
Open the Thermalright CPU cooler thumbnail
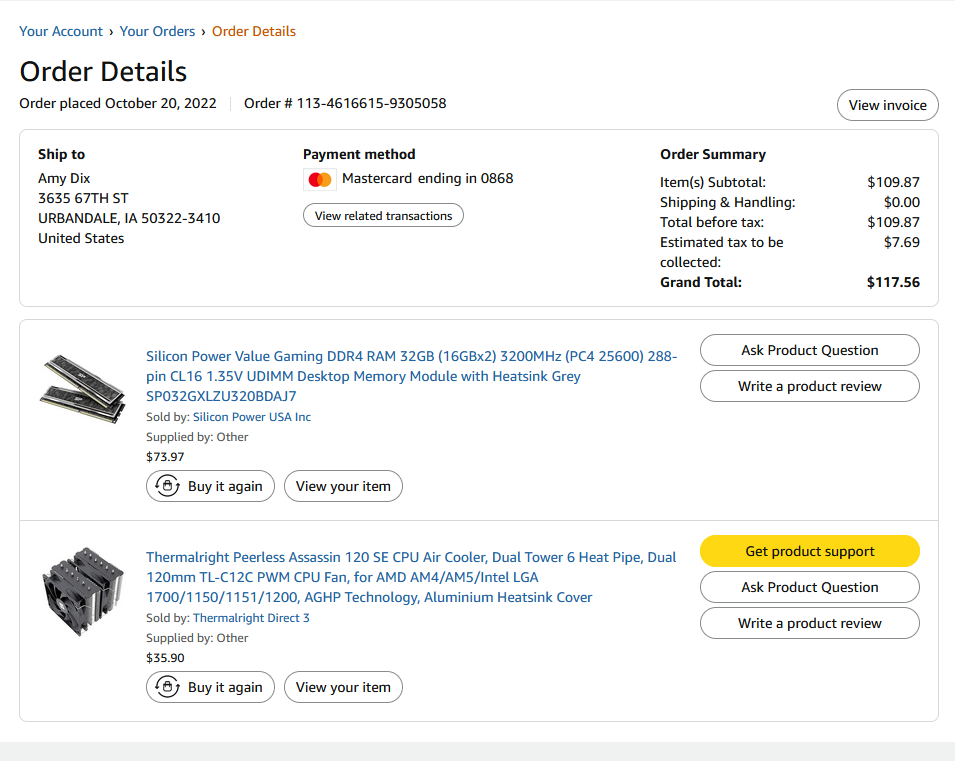(83, 587)
